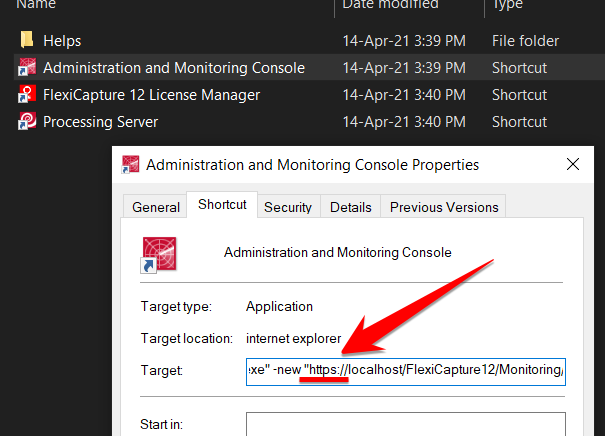This screenshot has width=605, height=436.
Task: Click the File folder type cell
Action: coord(525,41)
